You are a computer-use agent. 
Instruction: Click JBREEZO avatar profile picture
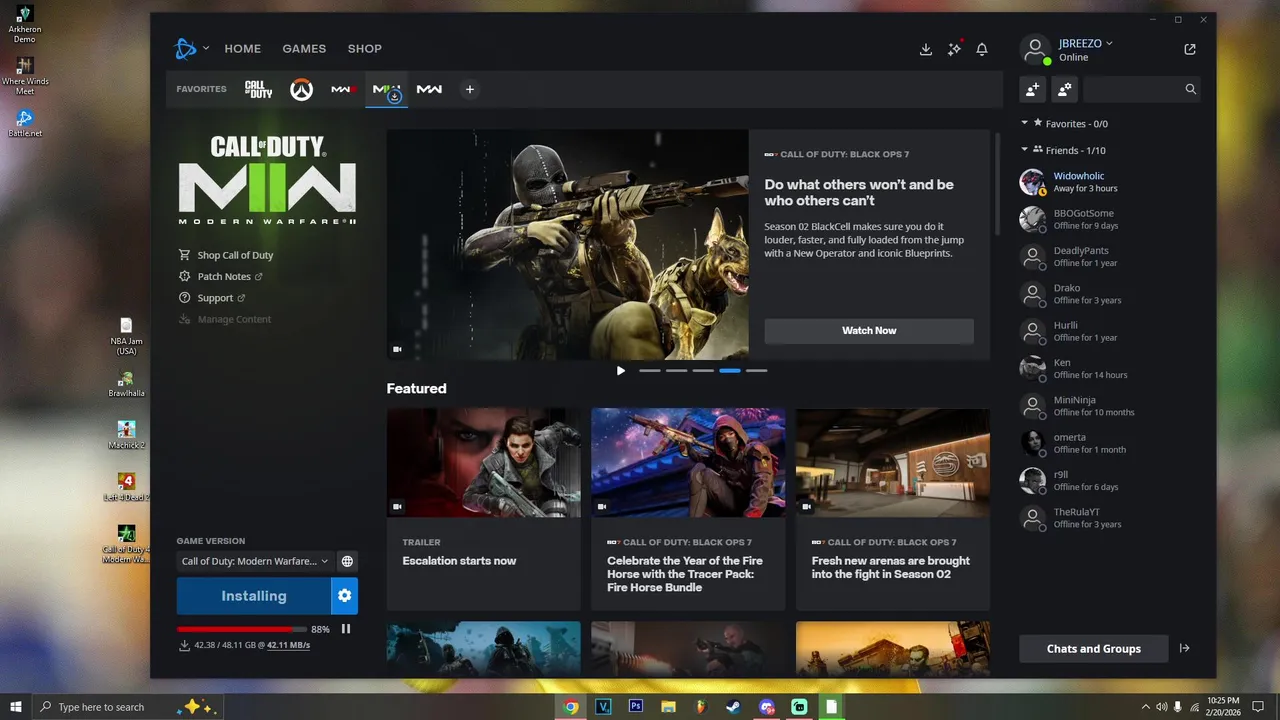pos(1034,48)
